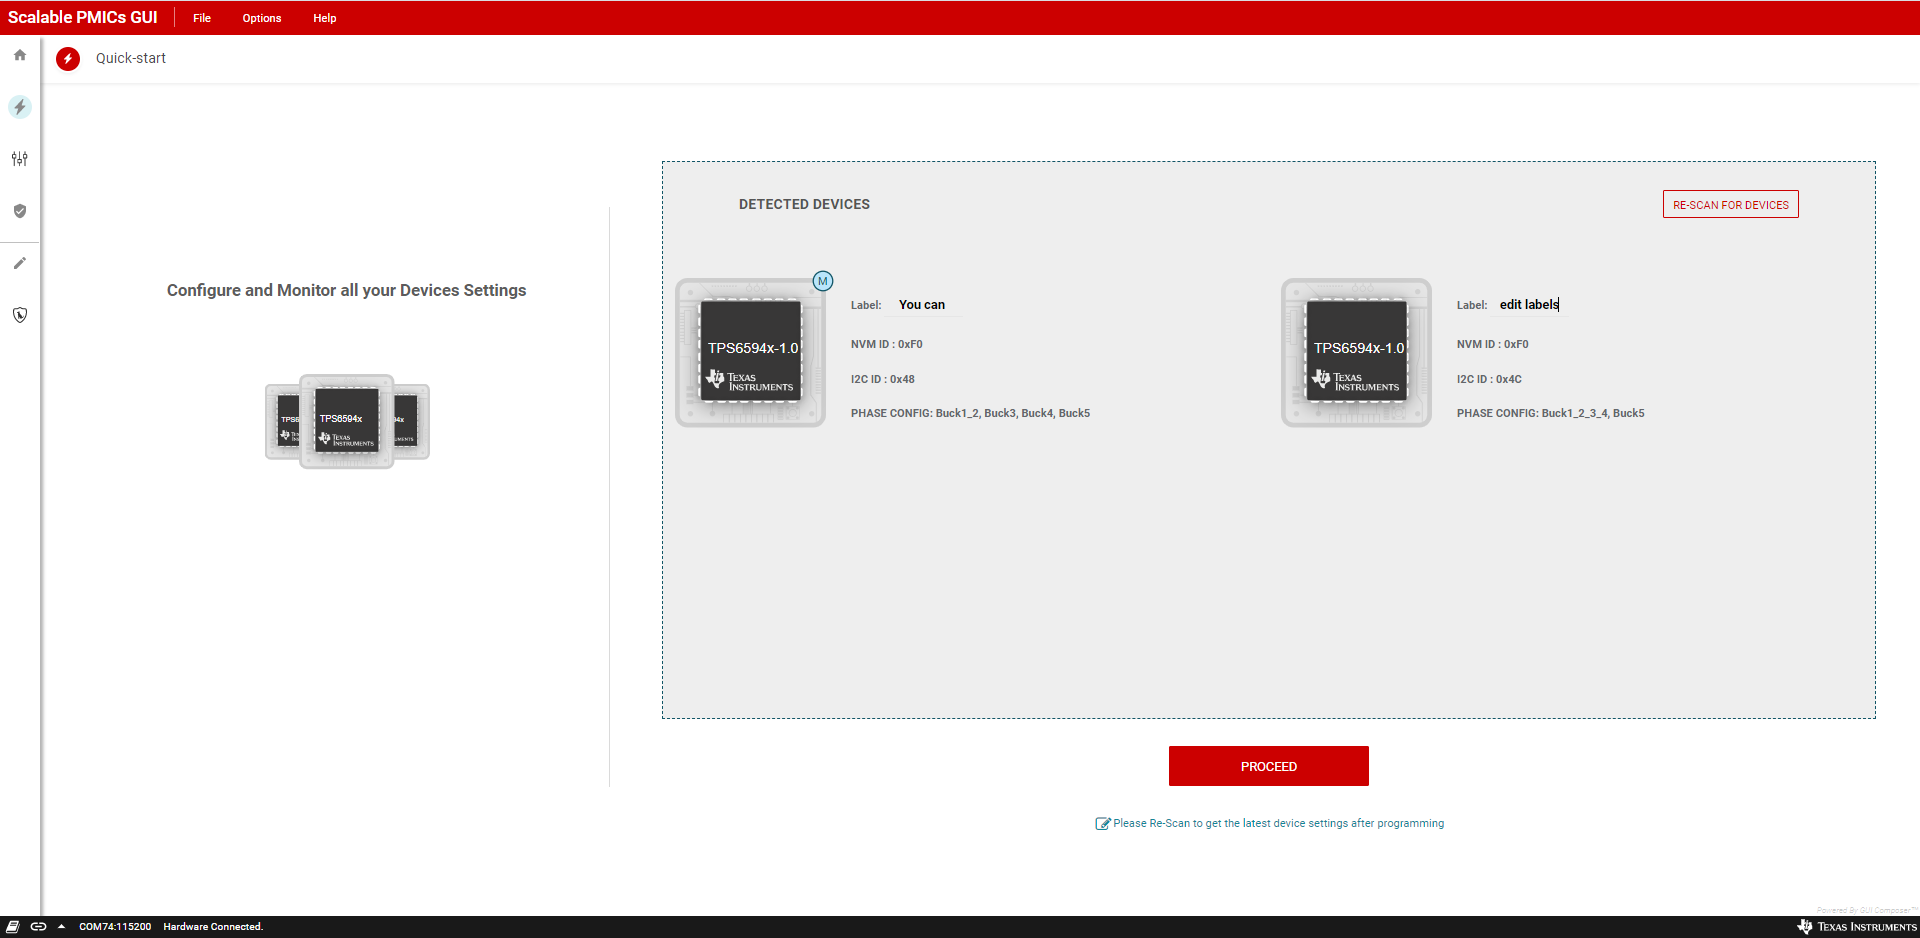Click the watchdog shield sidebar icon
The image size is (1920, 938).
click(20, 315)
